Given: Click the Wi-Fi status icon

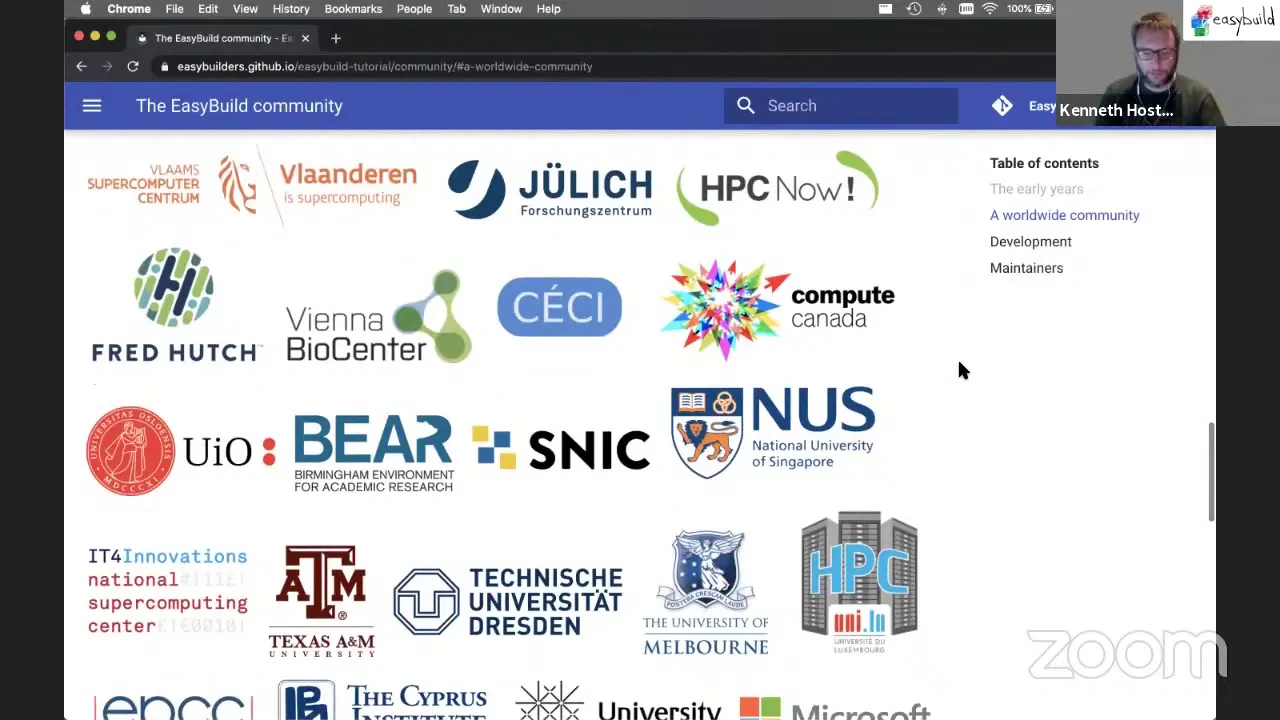Looking at the screenshot, I should click(x=990, y=9).
